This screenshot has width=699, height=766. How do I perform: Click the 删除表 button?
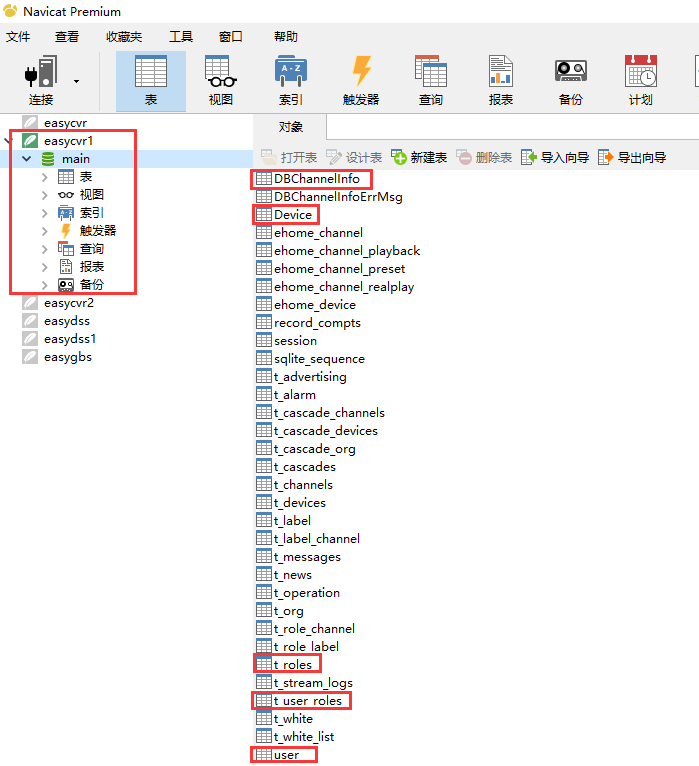pos(484,157)
